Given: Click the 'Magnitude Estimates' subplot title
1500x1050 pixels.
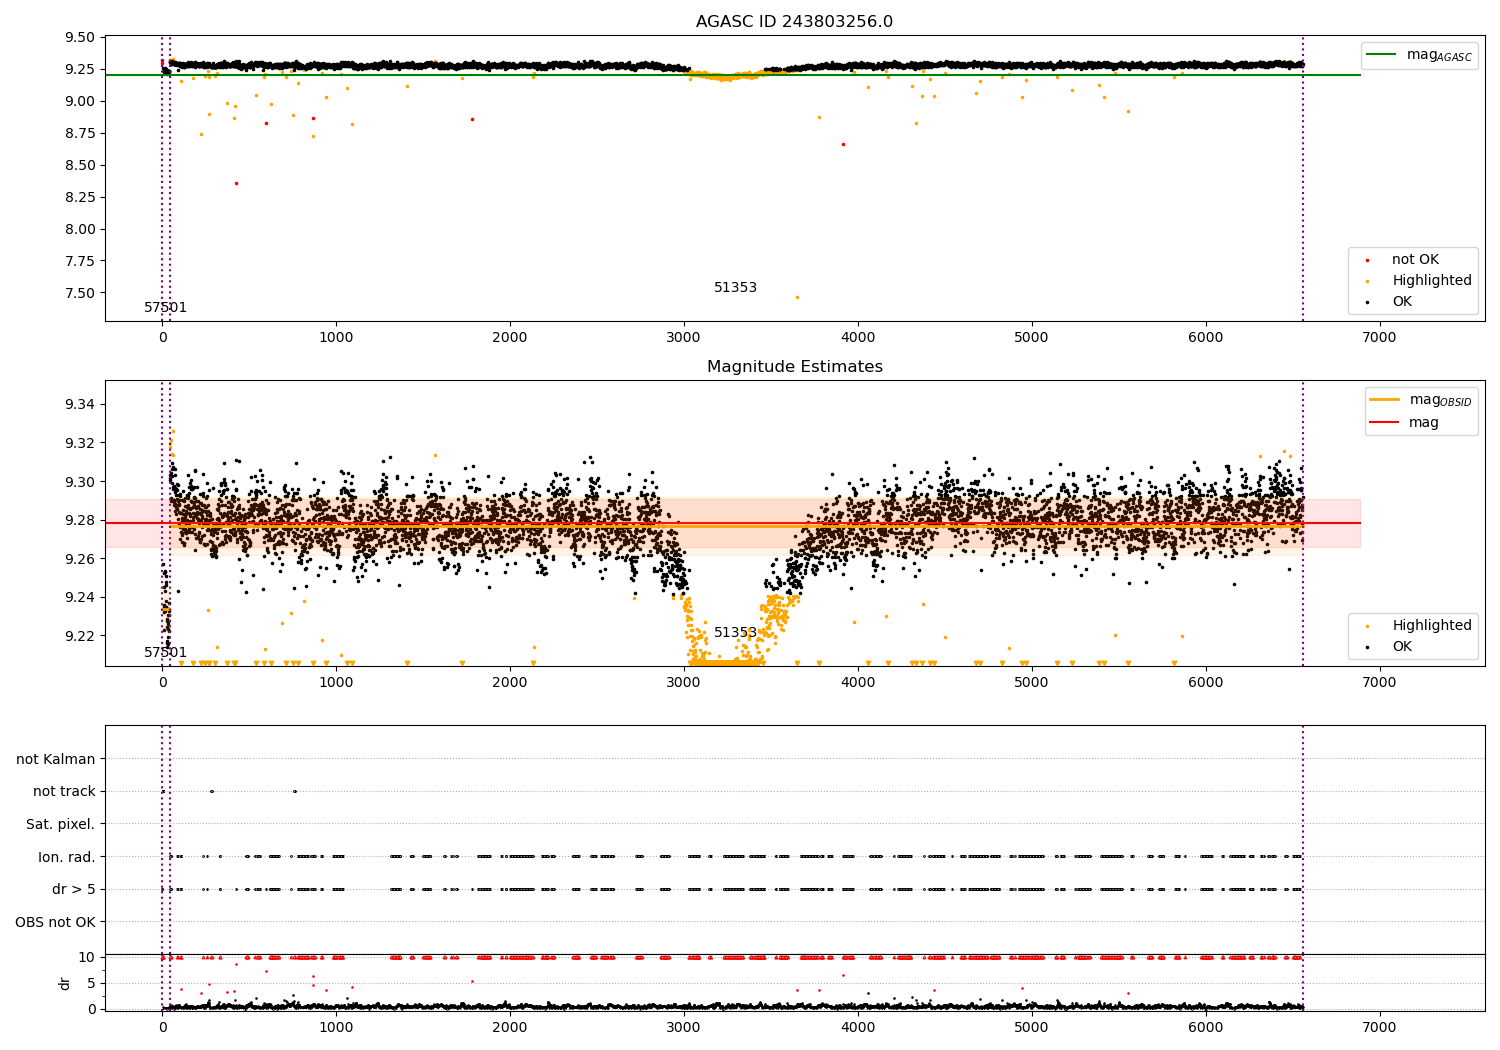Looking at the screenshot, I should (x=794, y=367).
